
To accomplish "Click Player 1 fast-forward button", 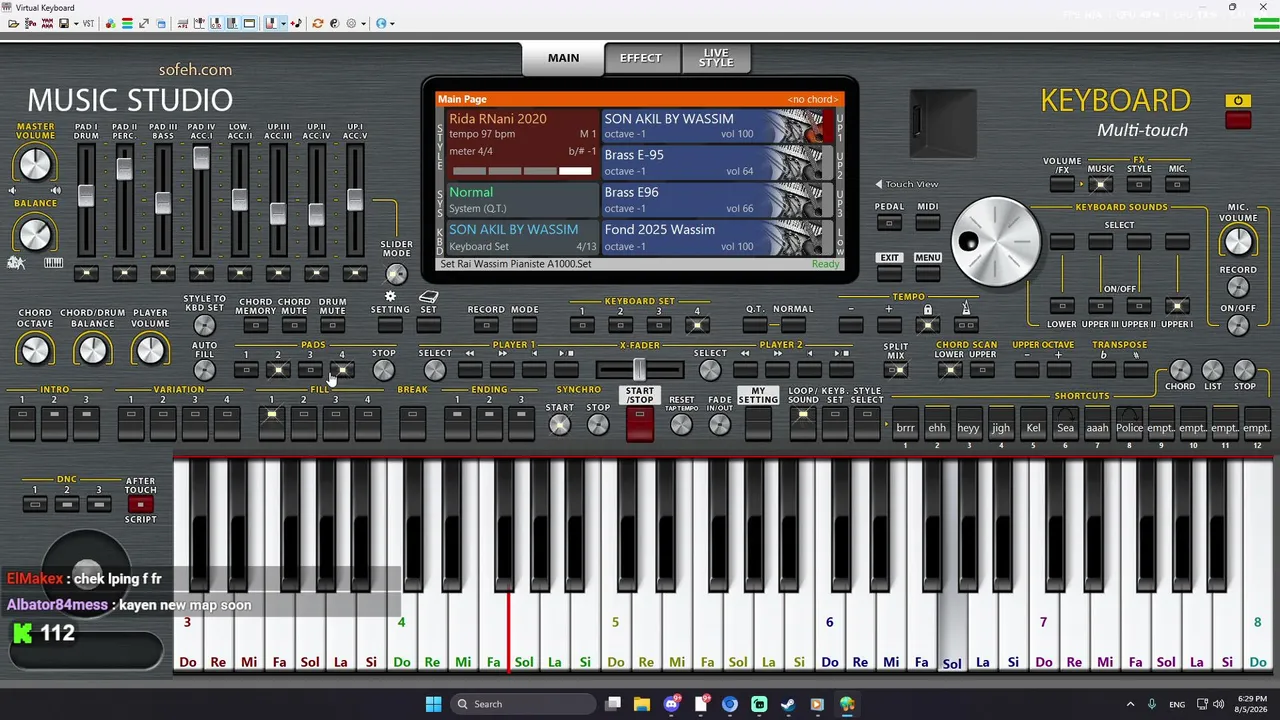I will (502, 370).
